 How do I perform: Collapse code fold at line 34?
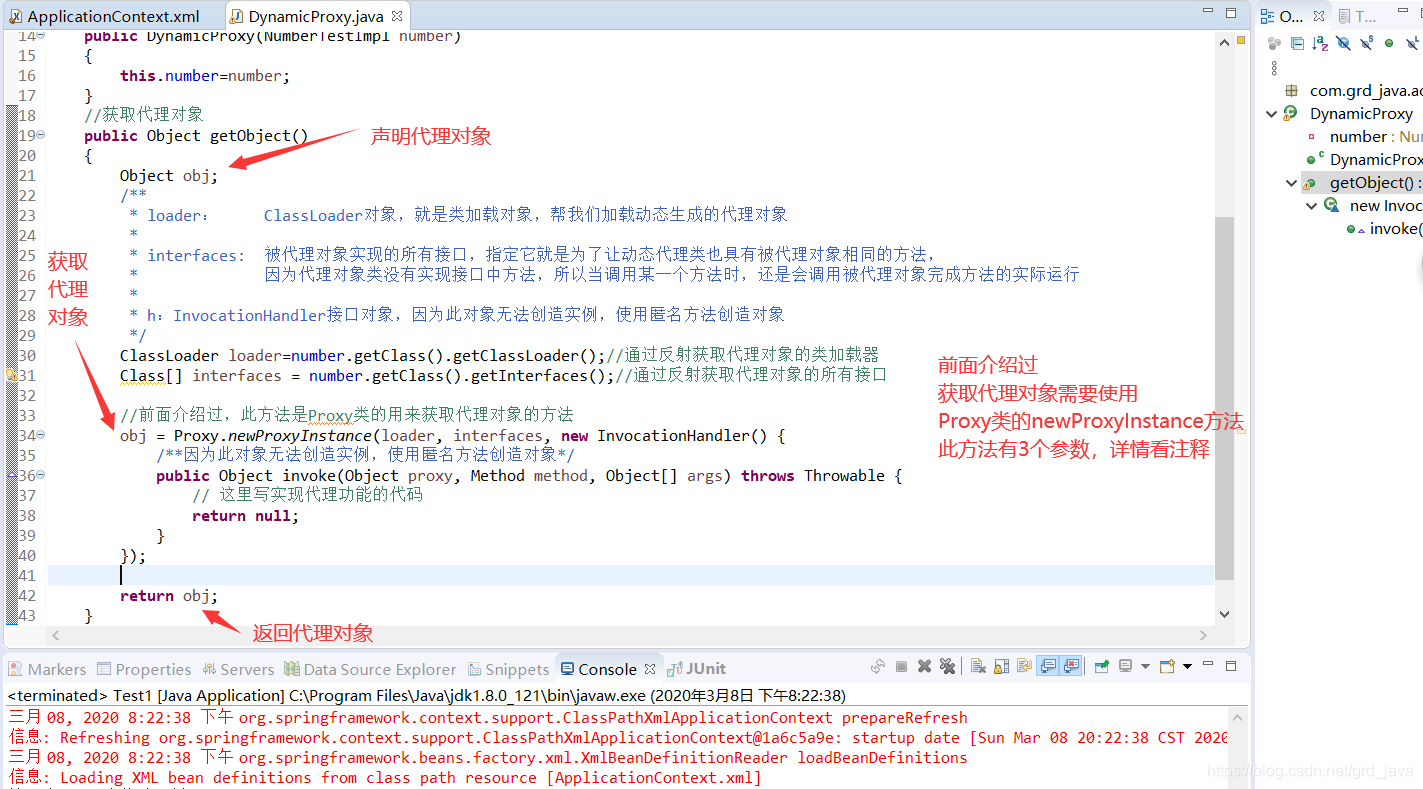tap(41, 435)
